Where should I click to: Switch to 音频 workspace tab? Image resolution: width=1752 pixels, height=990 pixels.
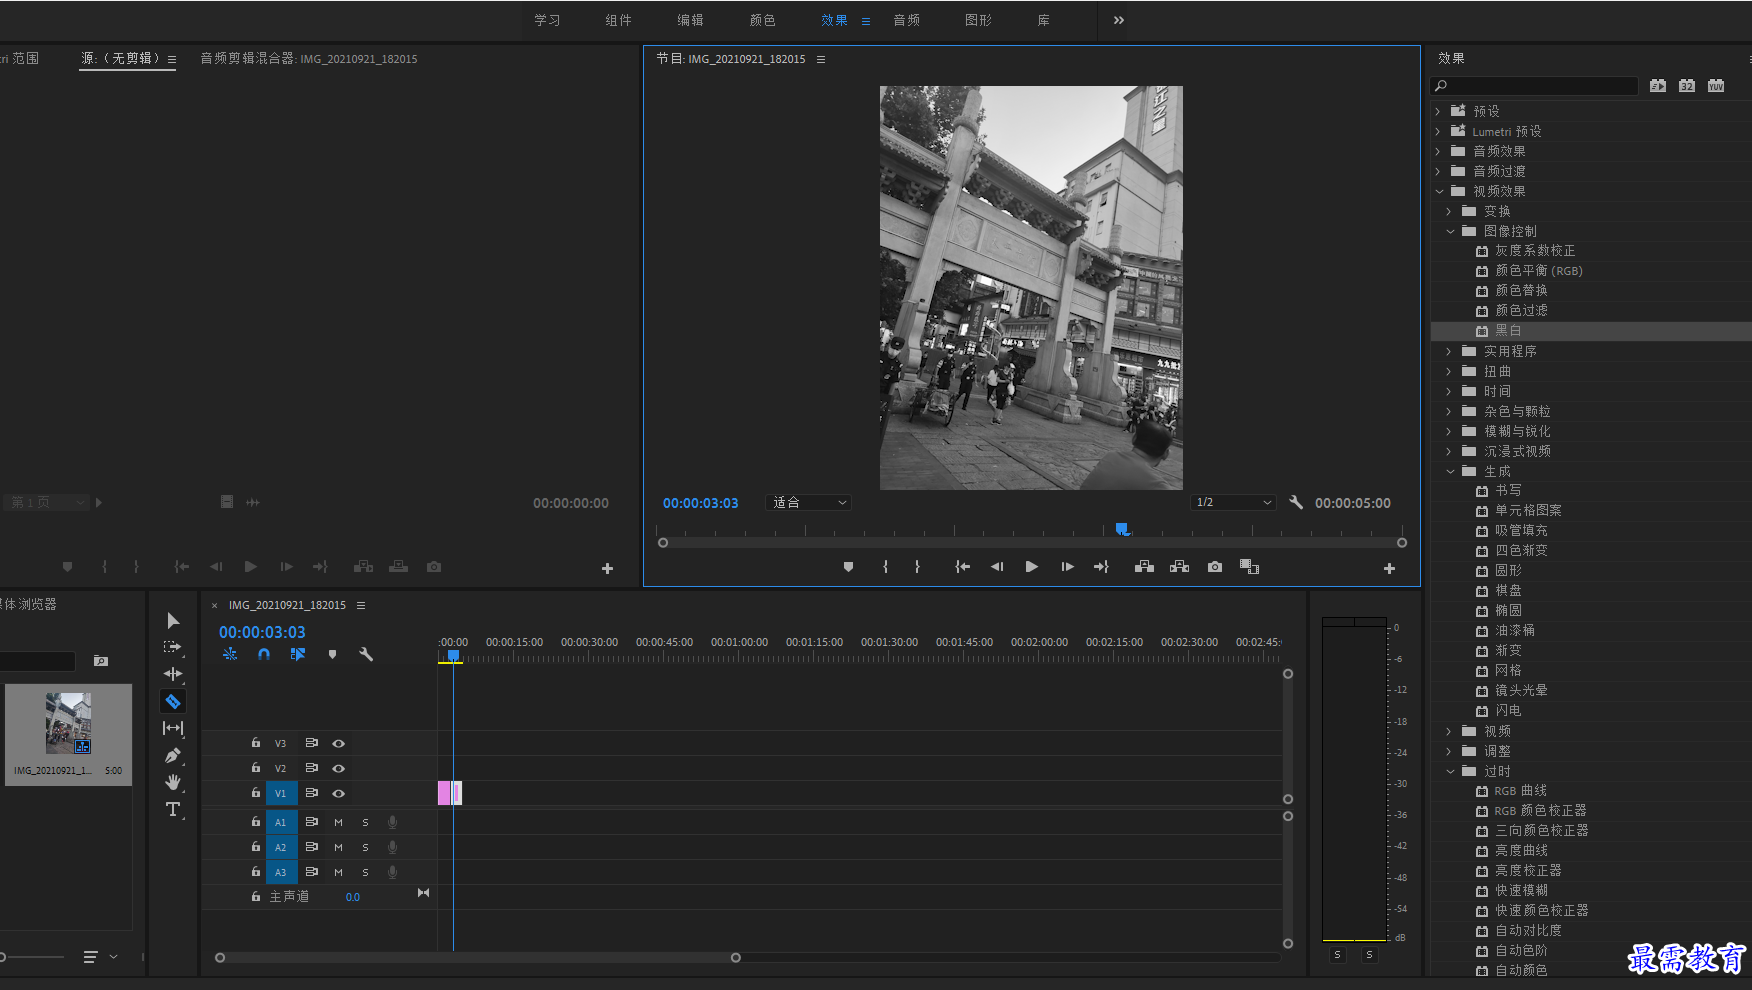[906, 20]
